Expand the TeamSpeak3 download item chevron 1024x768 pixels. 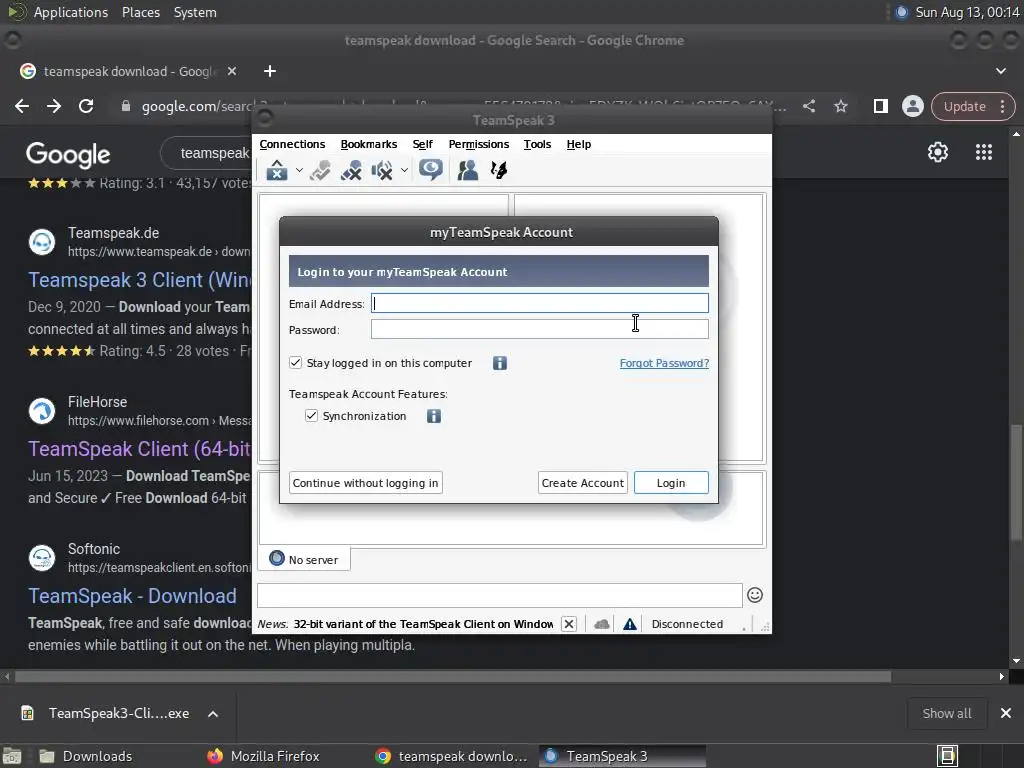tap(213, 714)
